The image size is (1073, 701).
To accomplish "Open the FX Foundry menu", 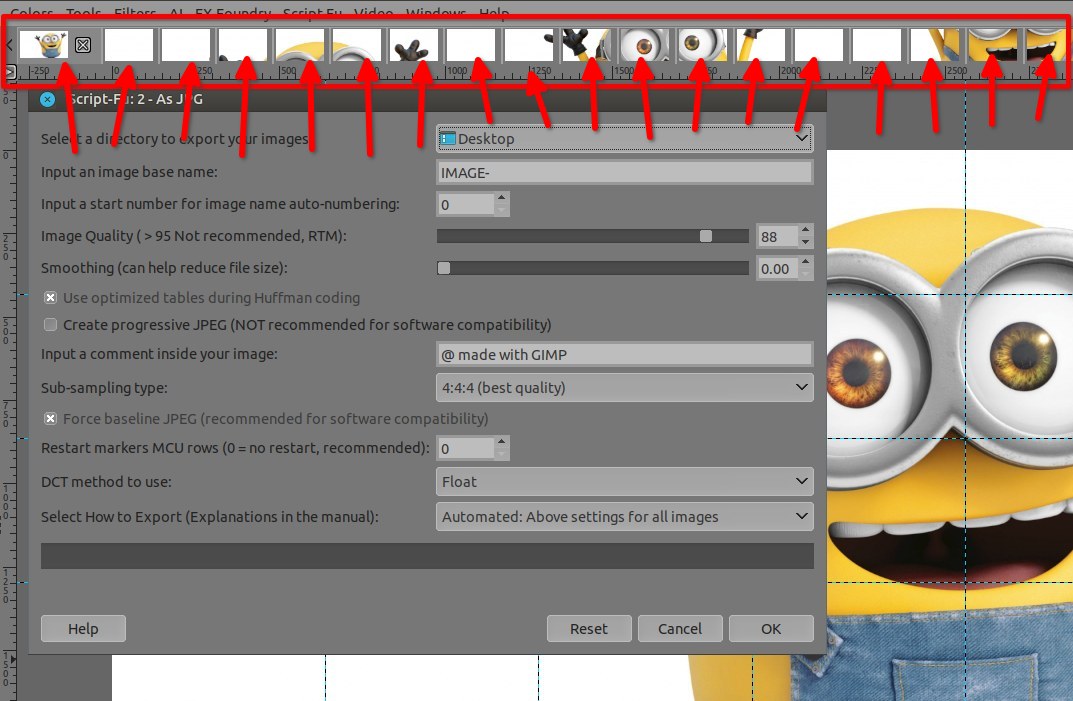I will click(x=233, y=12).
